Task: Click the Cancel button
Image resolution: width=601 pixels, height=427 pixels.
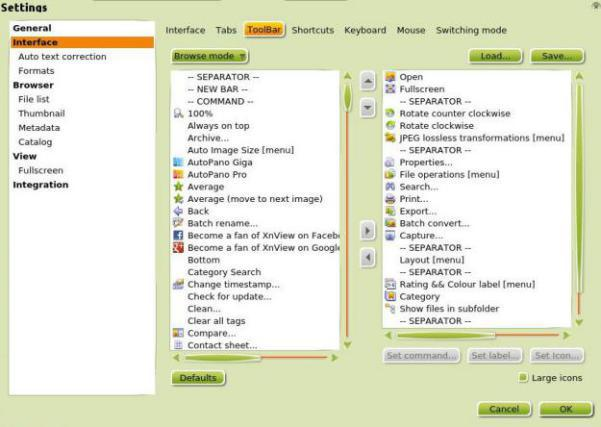Action: 504,409
